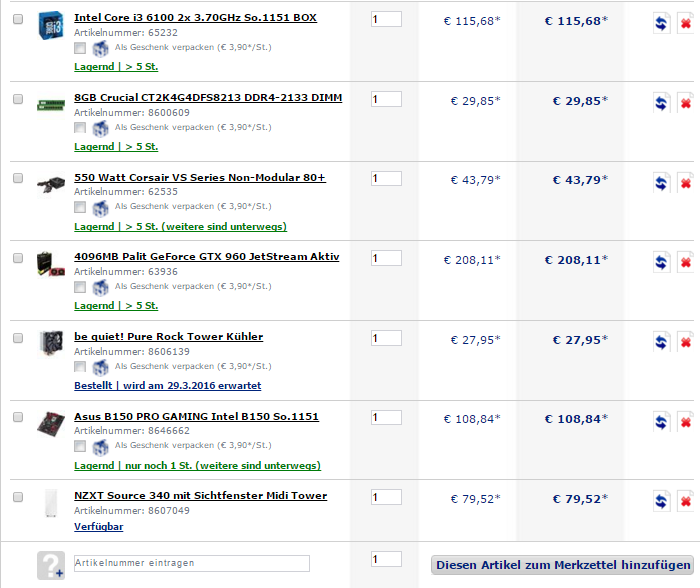
Task: Update quantity icon for 550 Watt Corsair row
Action: click(x=661, y=183)
